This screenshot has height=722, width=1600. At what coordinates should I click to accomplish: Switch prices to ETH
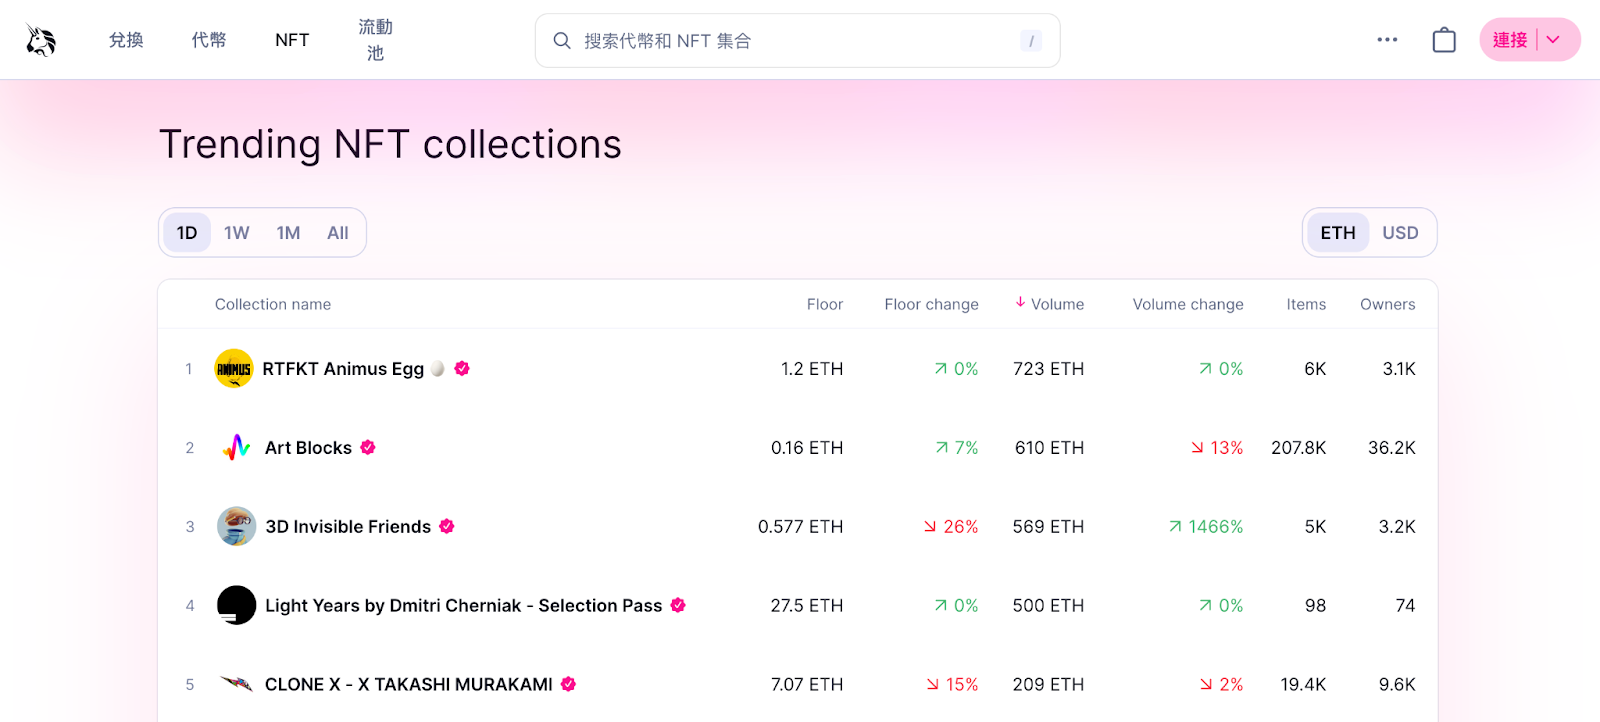(1338, 233)
